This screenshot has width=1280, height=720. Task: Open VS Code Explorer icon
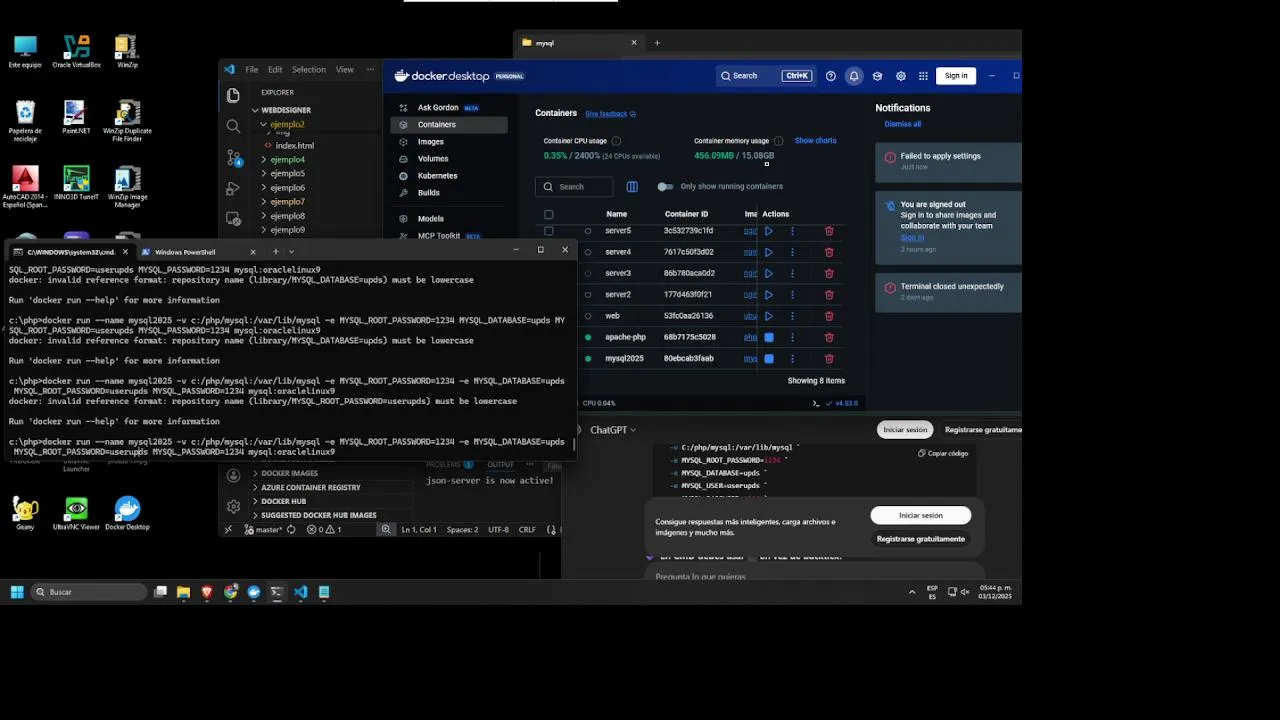pyautogui.click(x=233, y=95)
